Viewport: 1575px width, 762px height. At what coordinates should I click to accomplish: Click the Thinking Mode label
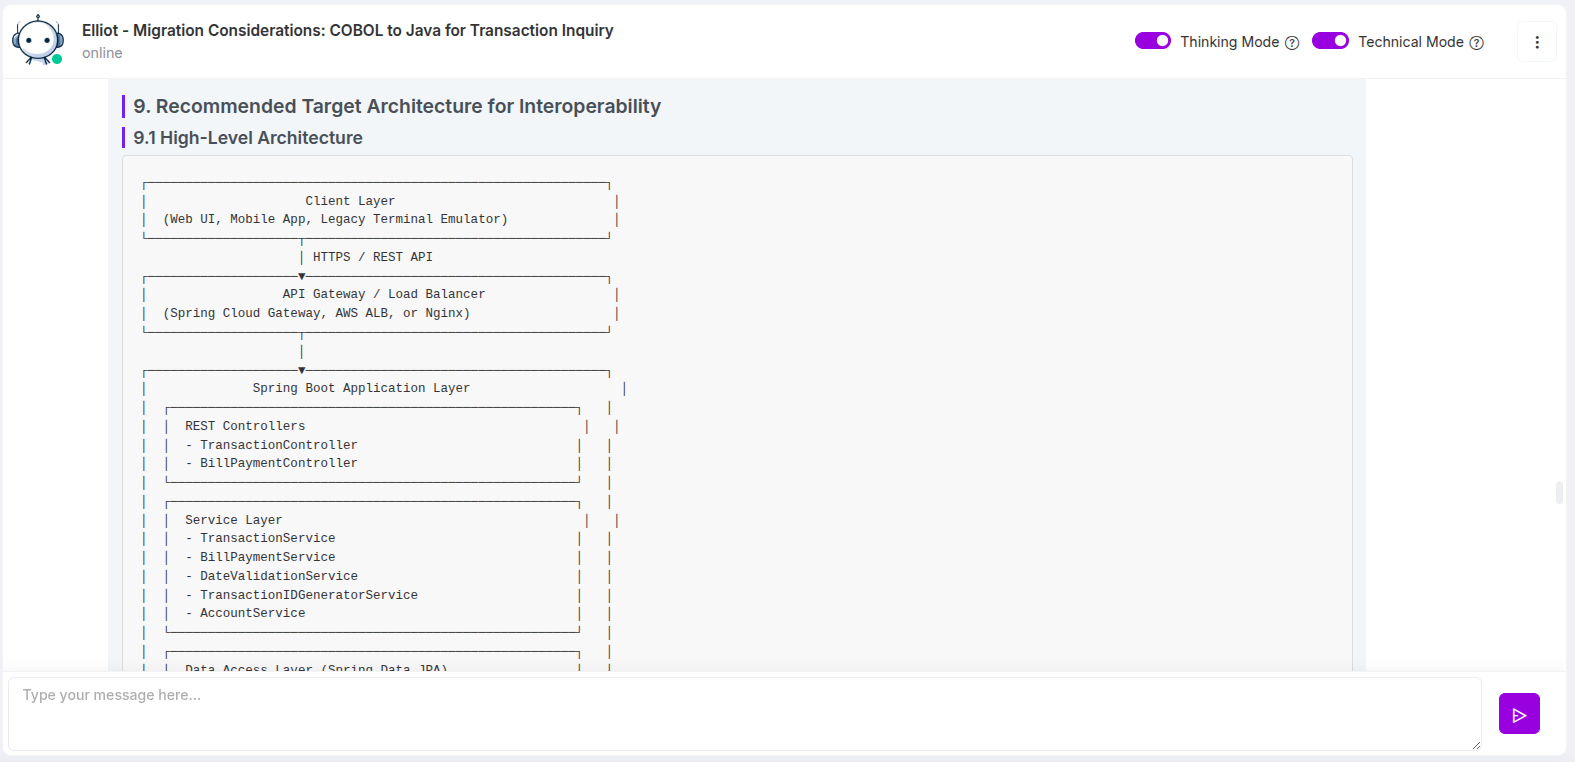1230,42
